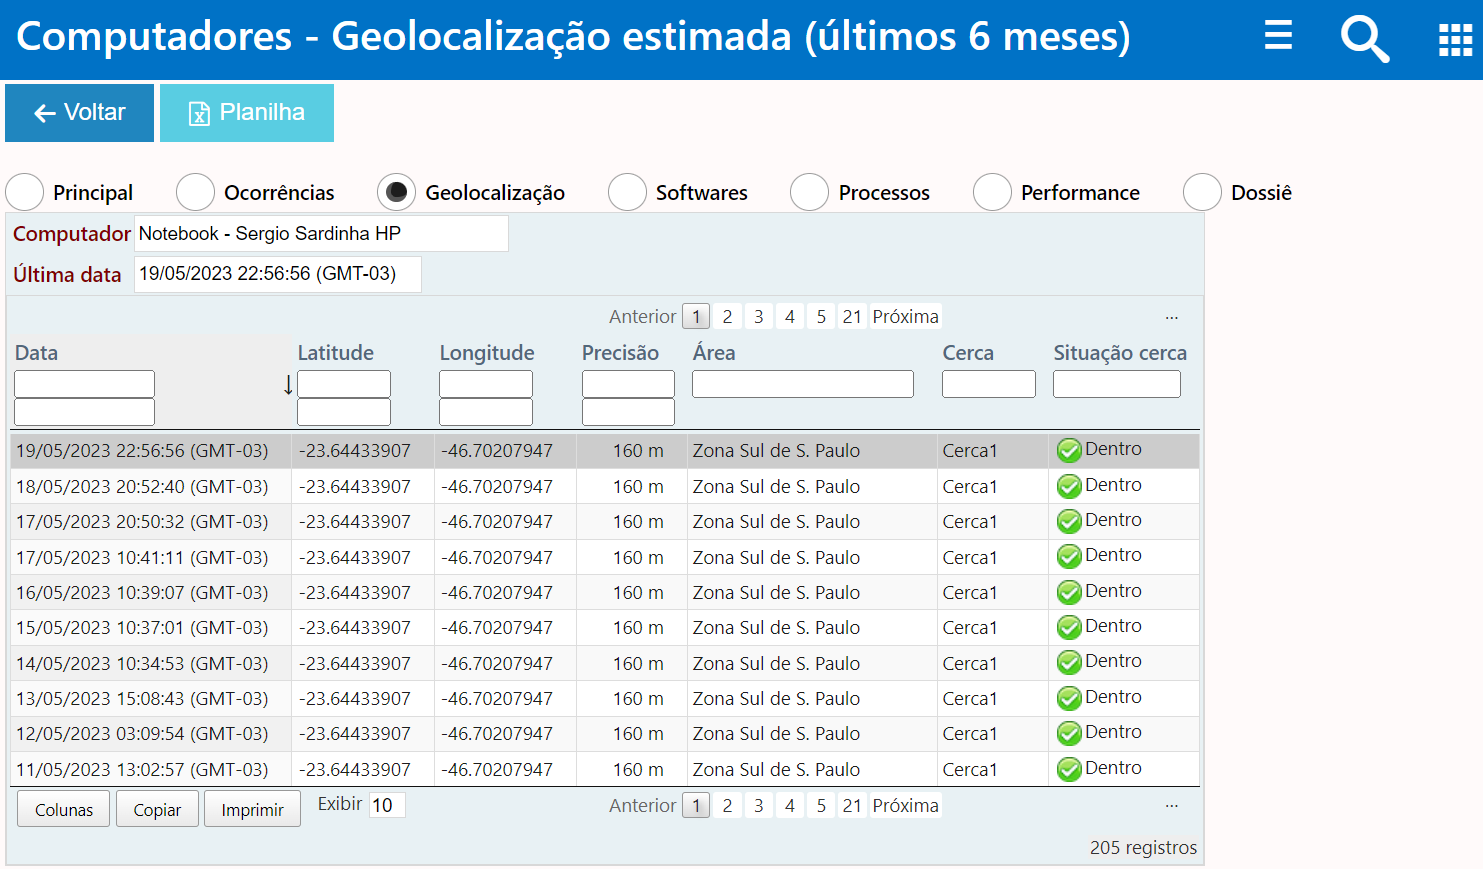Click the Voltar back arrow button
The image size is (1483, 869).
(80, 113)
